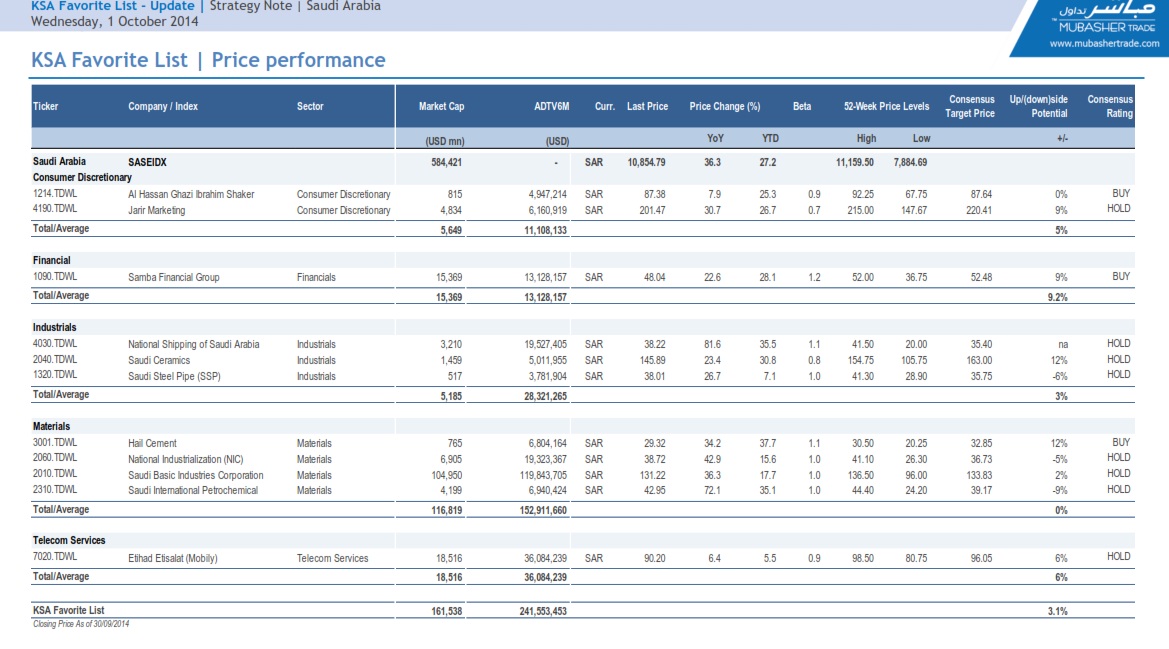
Task: Select the Saudi Basic Industries Corporation row
Action: tap(196, 475)
